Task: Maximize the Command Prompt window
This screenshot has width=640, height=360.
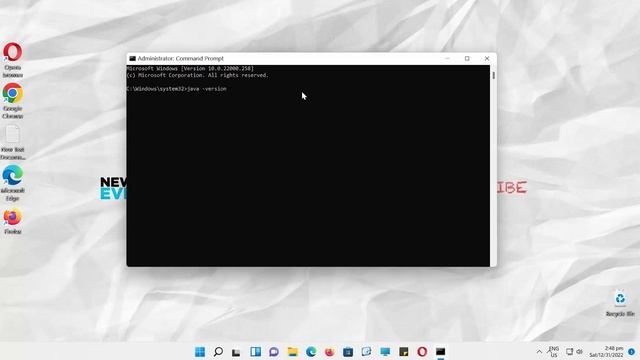Action: pyautogui.click(x=467, y=58)
